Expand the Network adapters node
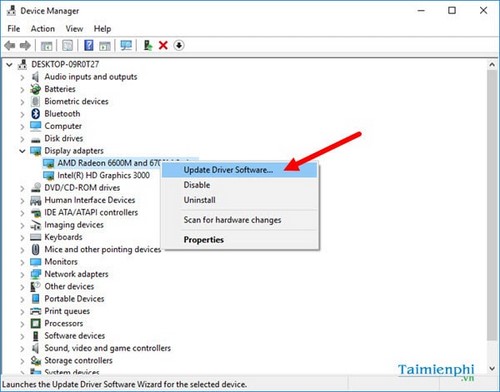500x392 pixels. click(x=22, y=275)
